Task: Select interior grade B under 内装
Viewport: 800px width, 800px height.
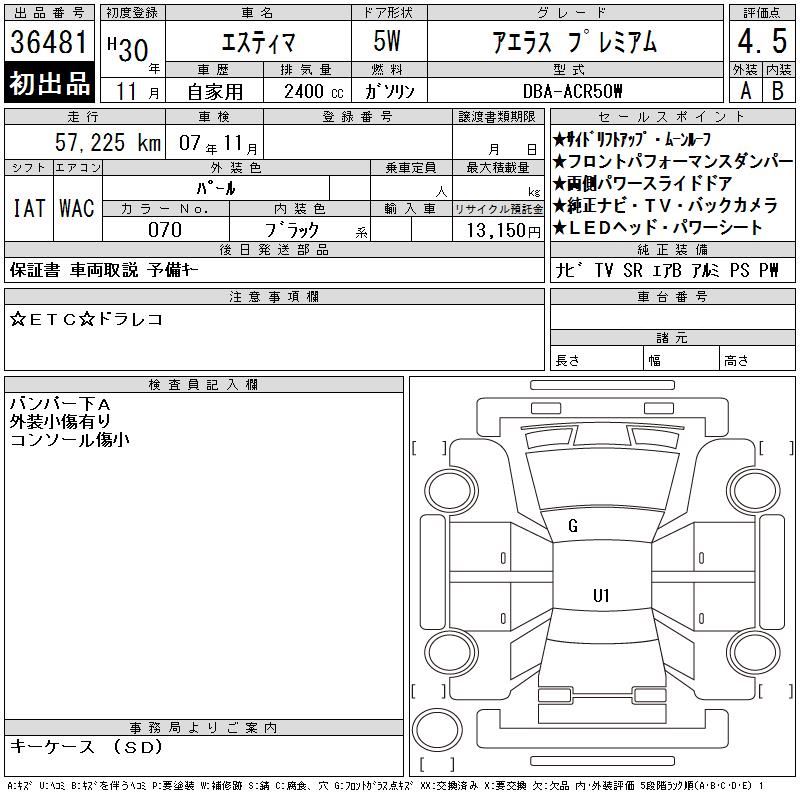Action: [778, 91]
